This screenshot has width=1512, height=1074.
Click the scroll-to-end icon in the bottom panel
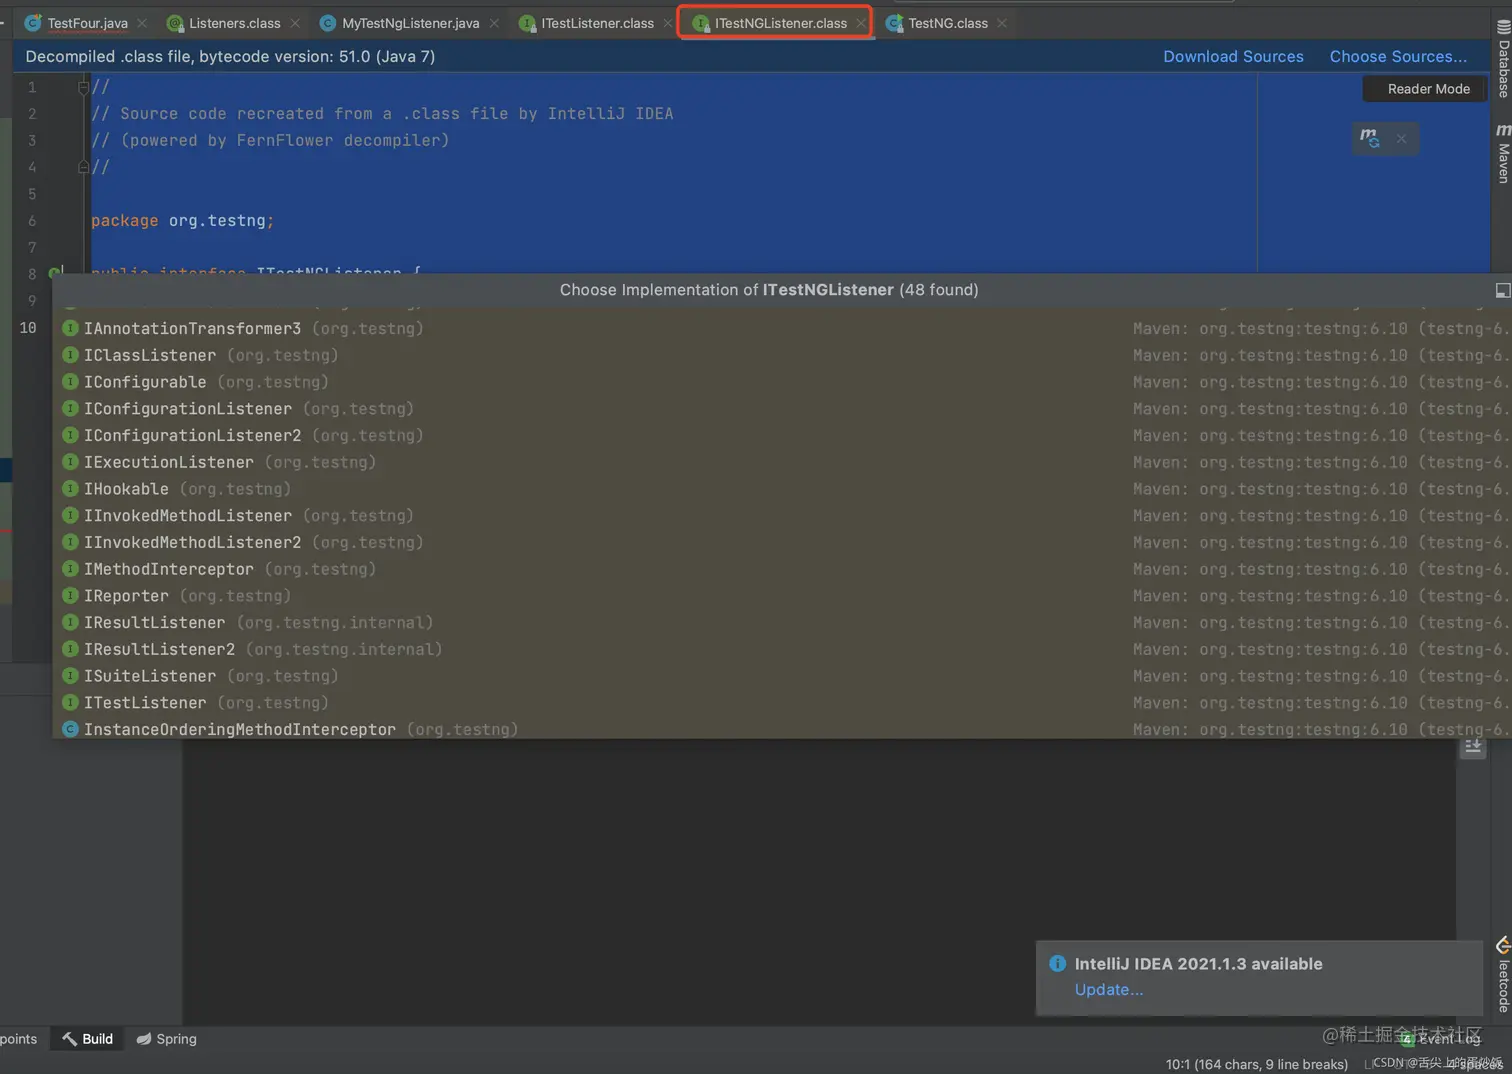point(1472,746)
